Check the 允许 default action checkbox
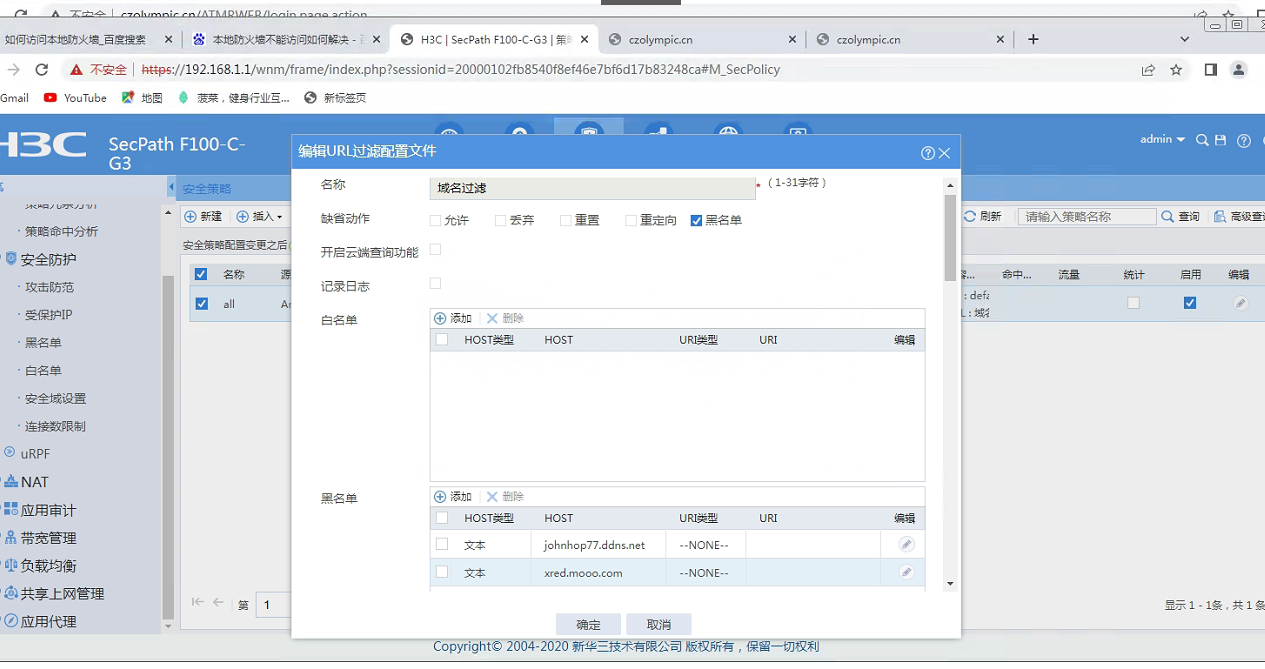This screenshot has width=1265, height=669. tap(435, 220)
